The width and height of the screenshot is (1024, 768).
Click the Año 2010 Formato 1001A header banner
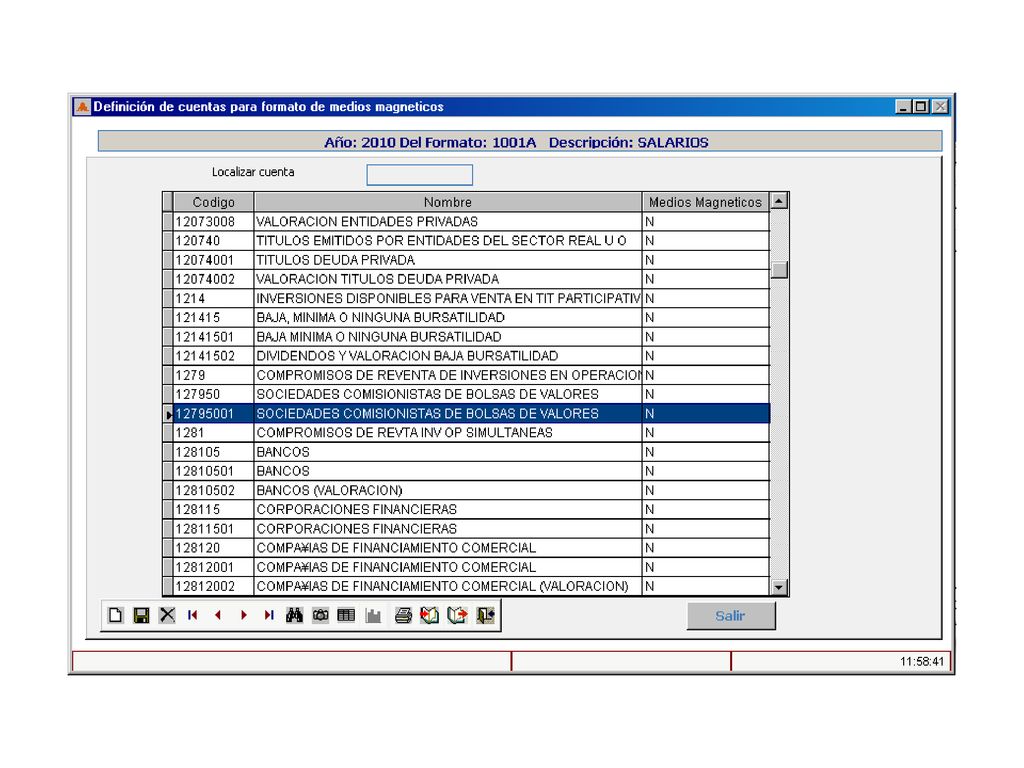point(520,142)
